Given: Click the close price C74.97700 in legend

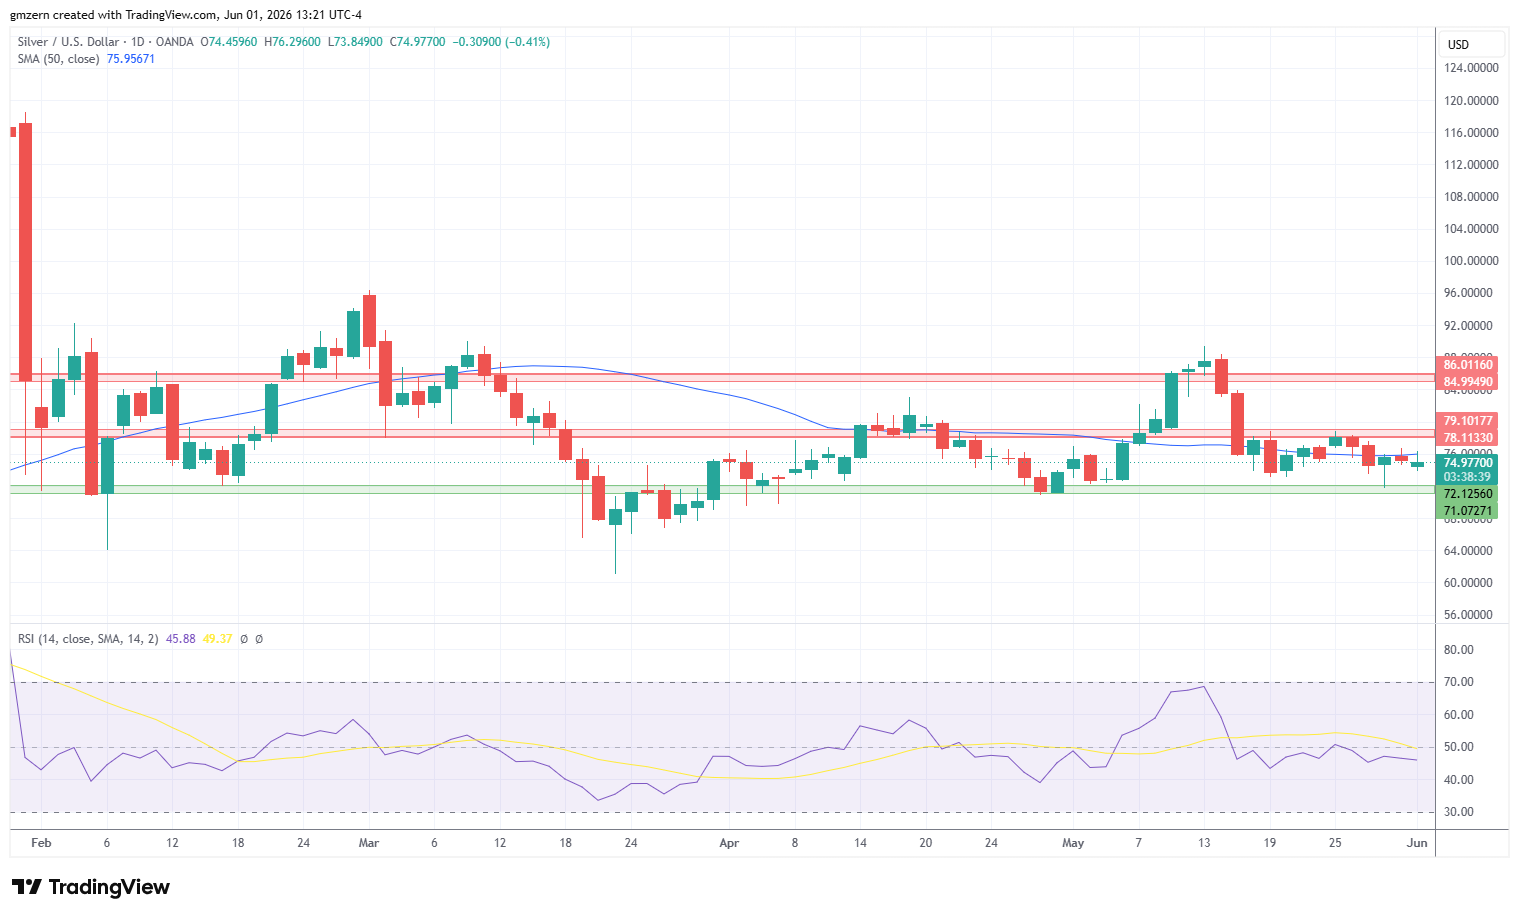Looking at the screenshot, I should click(x=417, y=42).
